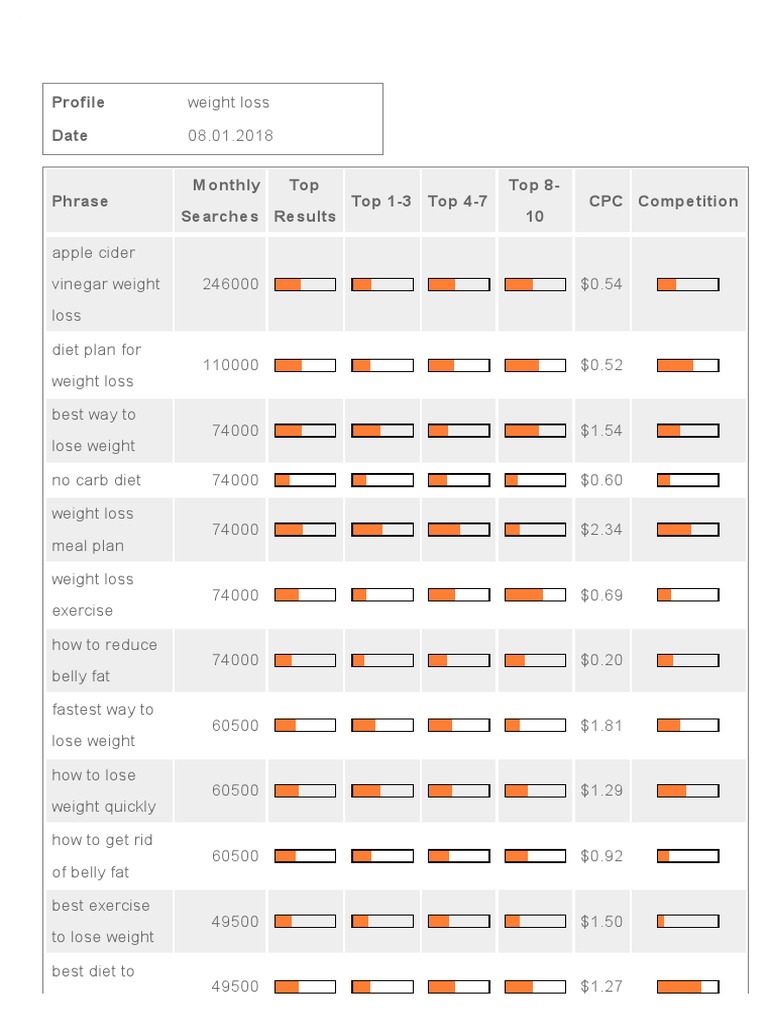Screen dimensions: 768x1024
Task: Click Top 1-3 bar for 'weight loss meal plan'
Action: pyautogui.click(x=382, y=530)
